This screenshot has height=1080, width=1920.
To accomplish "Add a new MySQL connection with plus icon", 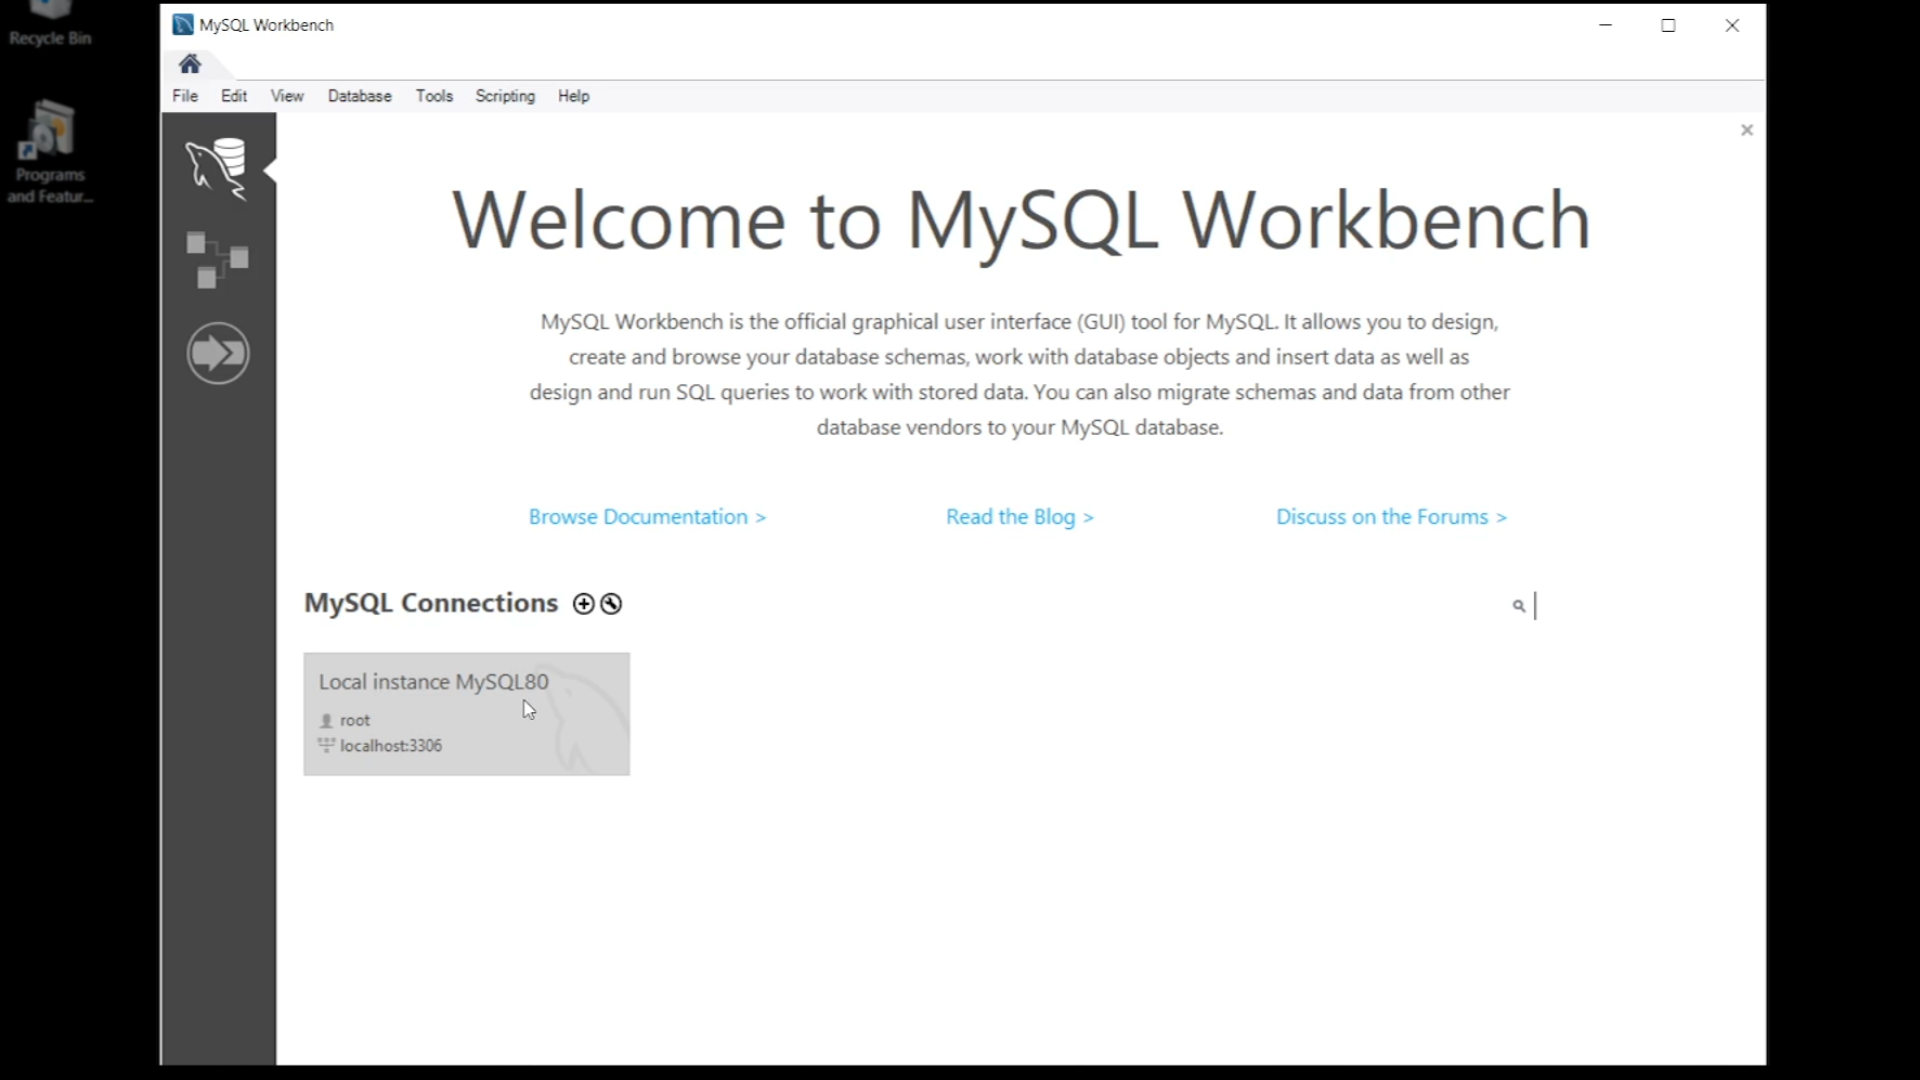I will 583,604.
